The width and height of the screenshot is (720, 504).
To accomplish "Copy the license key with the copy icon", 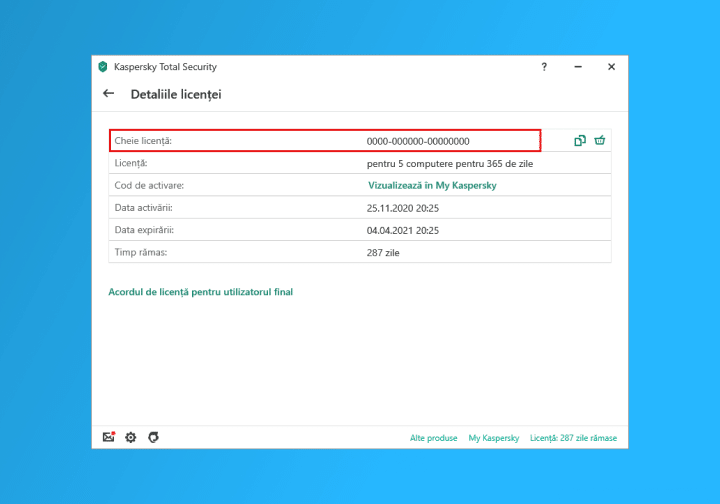I will 580,141.
